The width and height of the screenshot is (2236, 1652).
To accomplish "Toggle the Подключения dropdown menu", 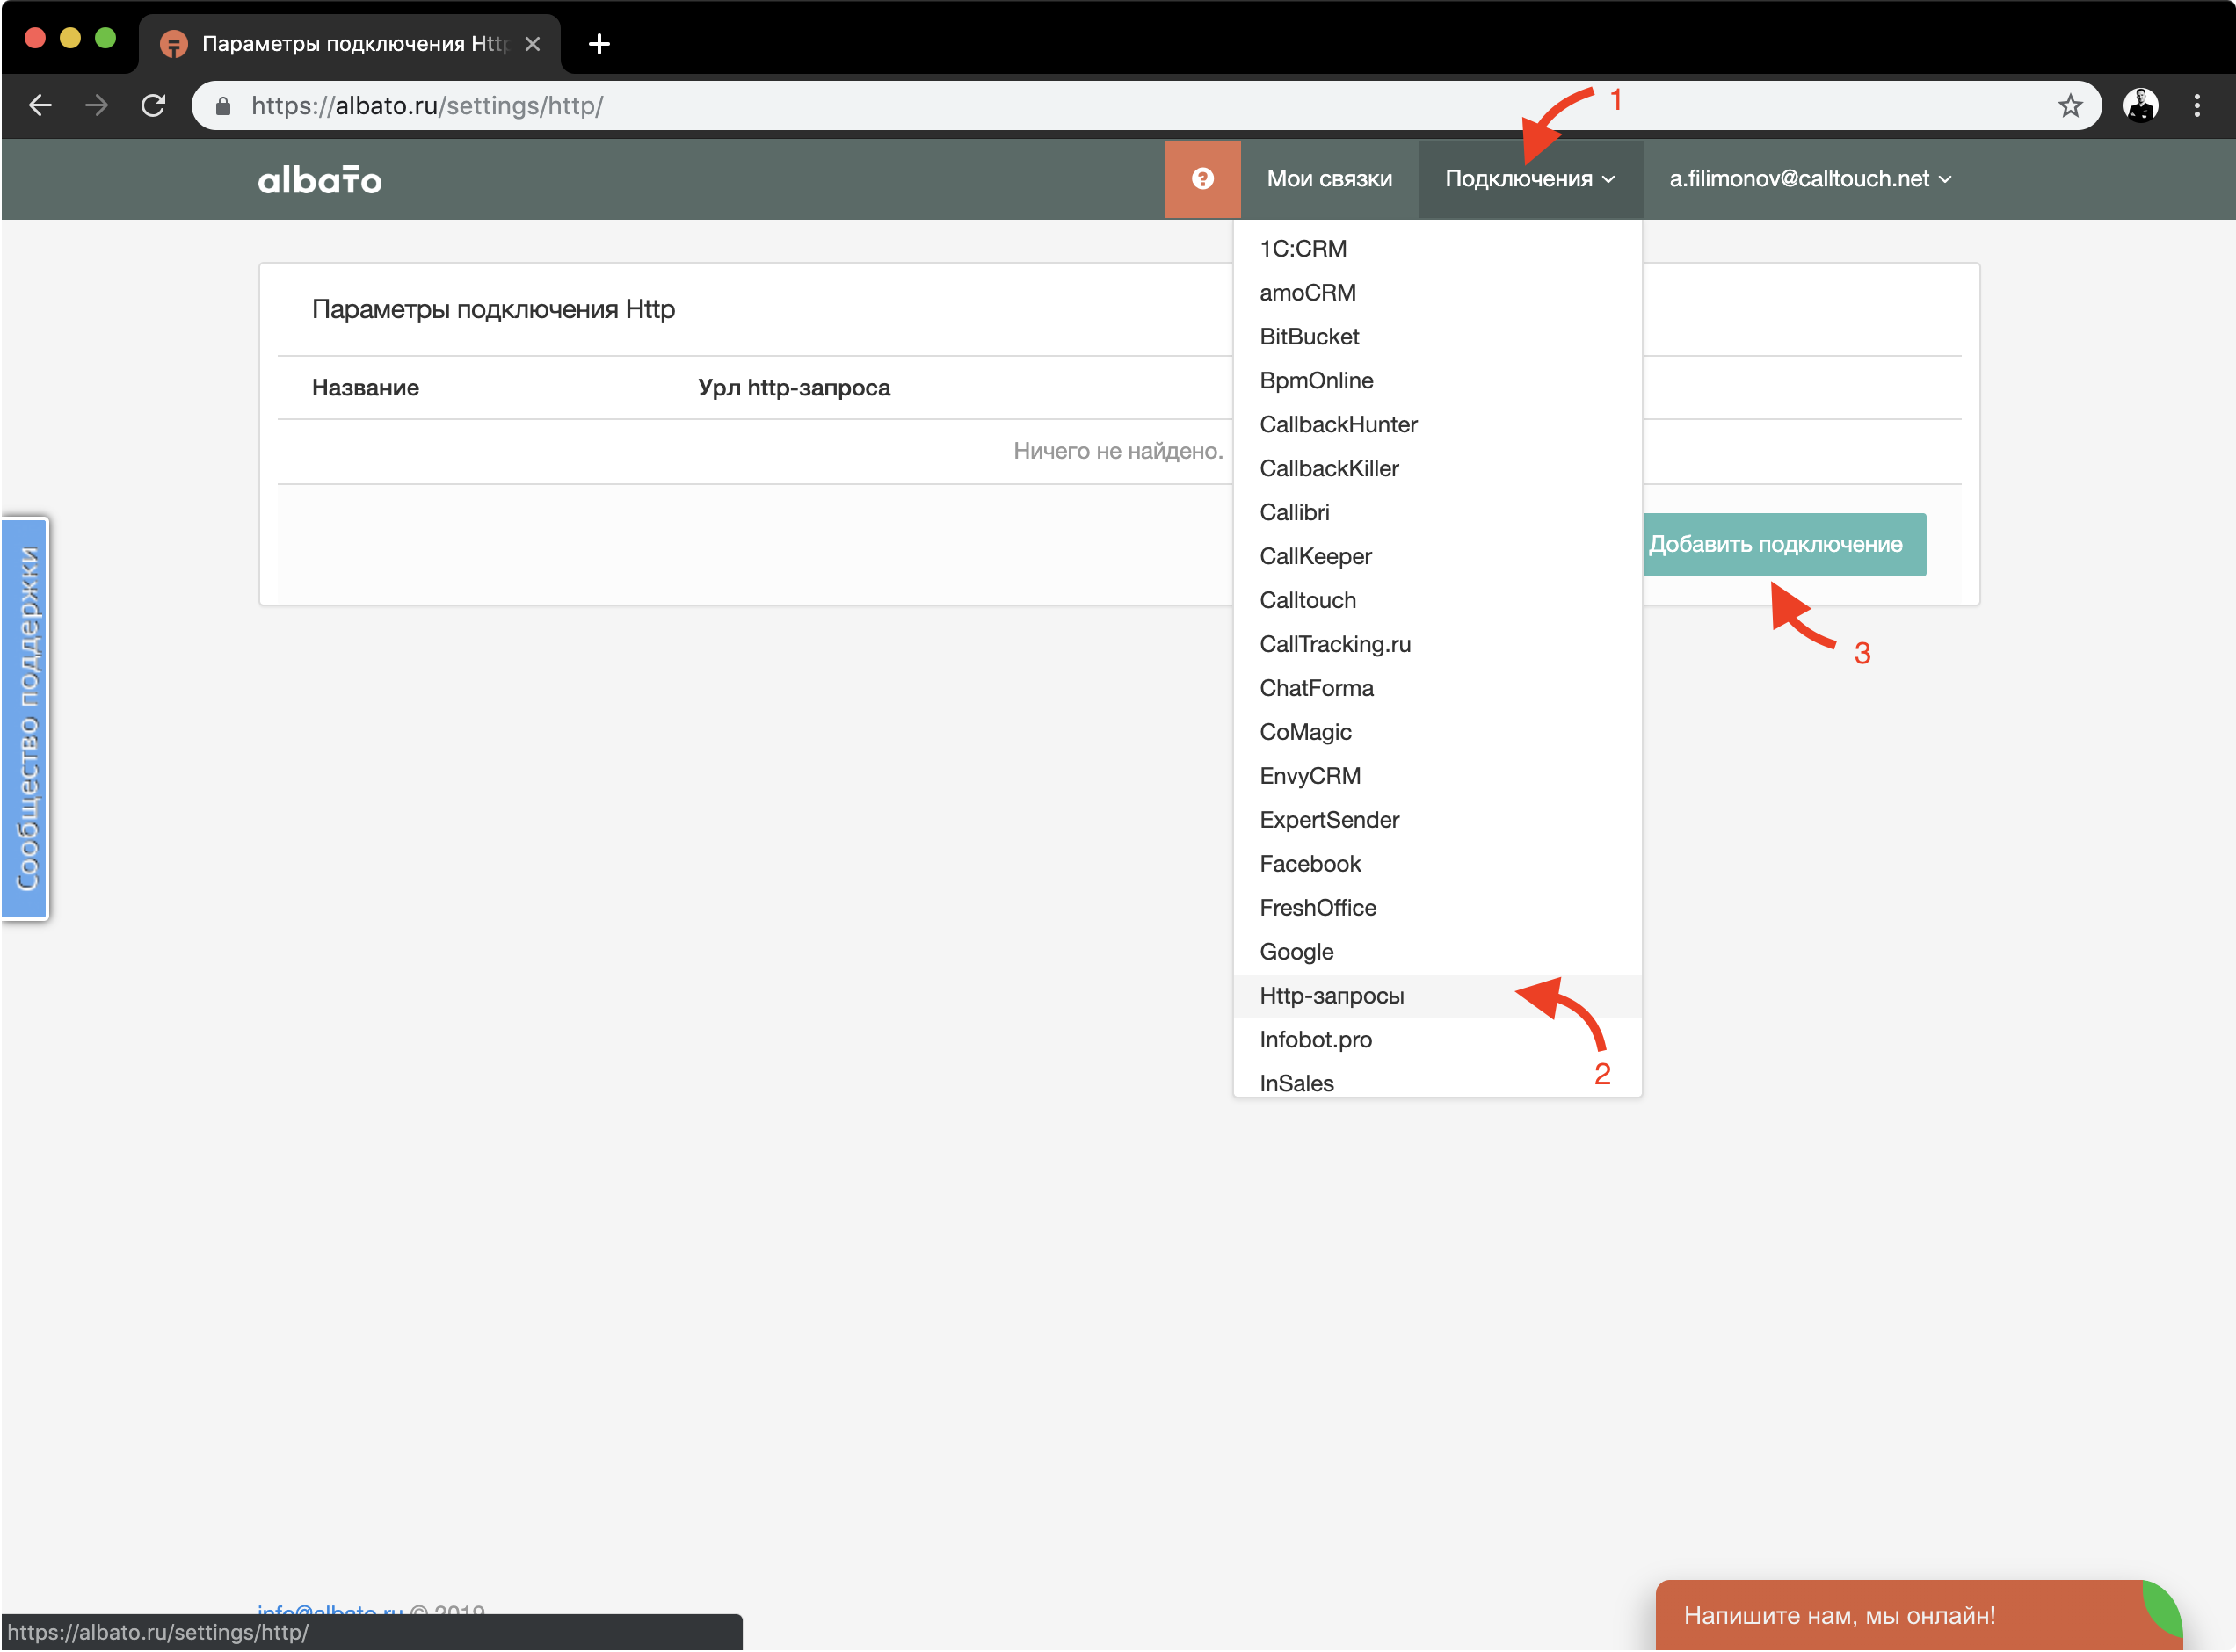I will click(1529, 179).
